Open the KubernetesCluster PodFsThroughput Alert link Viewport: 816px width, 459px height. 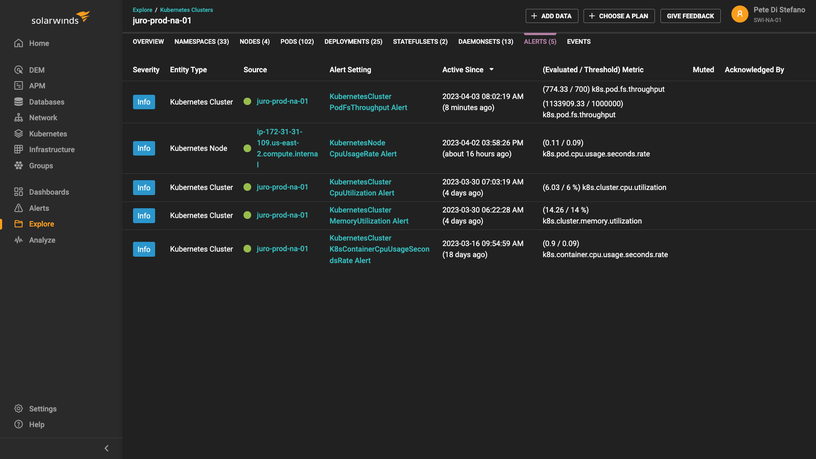pos(368,102)
